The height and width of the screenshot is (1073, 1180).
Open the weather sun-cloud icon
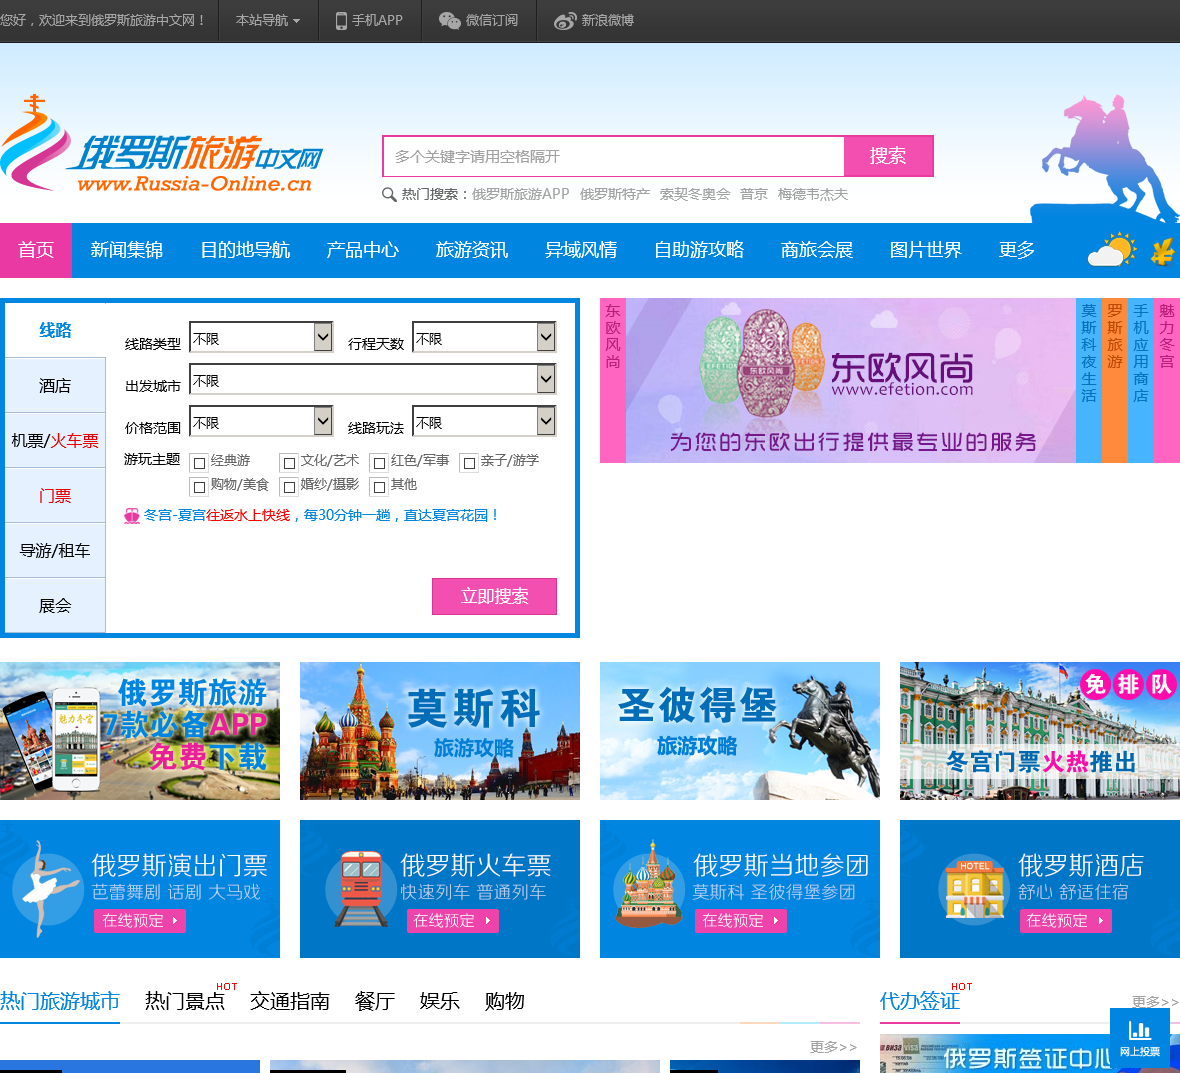click(x=1111, y=250)
